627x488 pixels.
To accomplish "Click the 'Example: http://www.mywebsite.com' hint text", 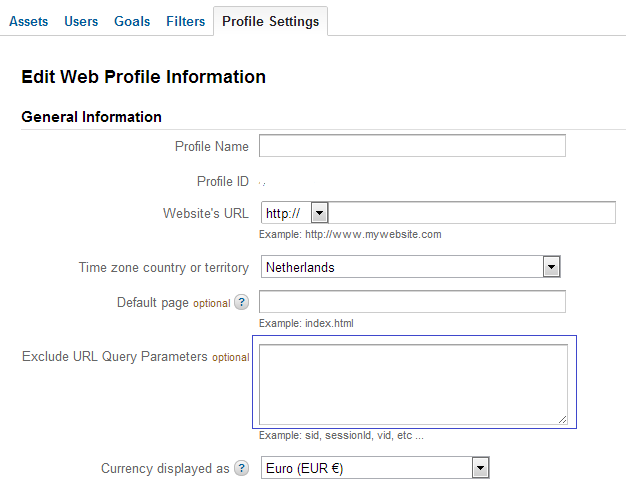I will click(x=350, y=234).
